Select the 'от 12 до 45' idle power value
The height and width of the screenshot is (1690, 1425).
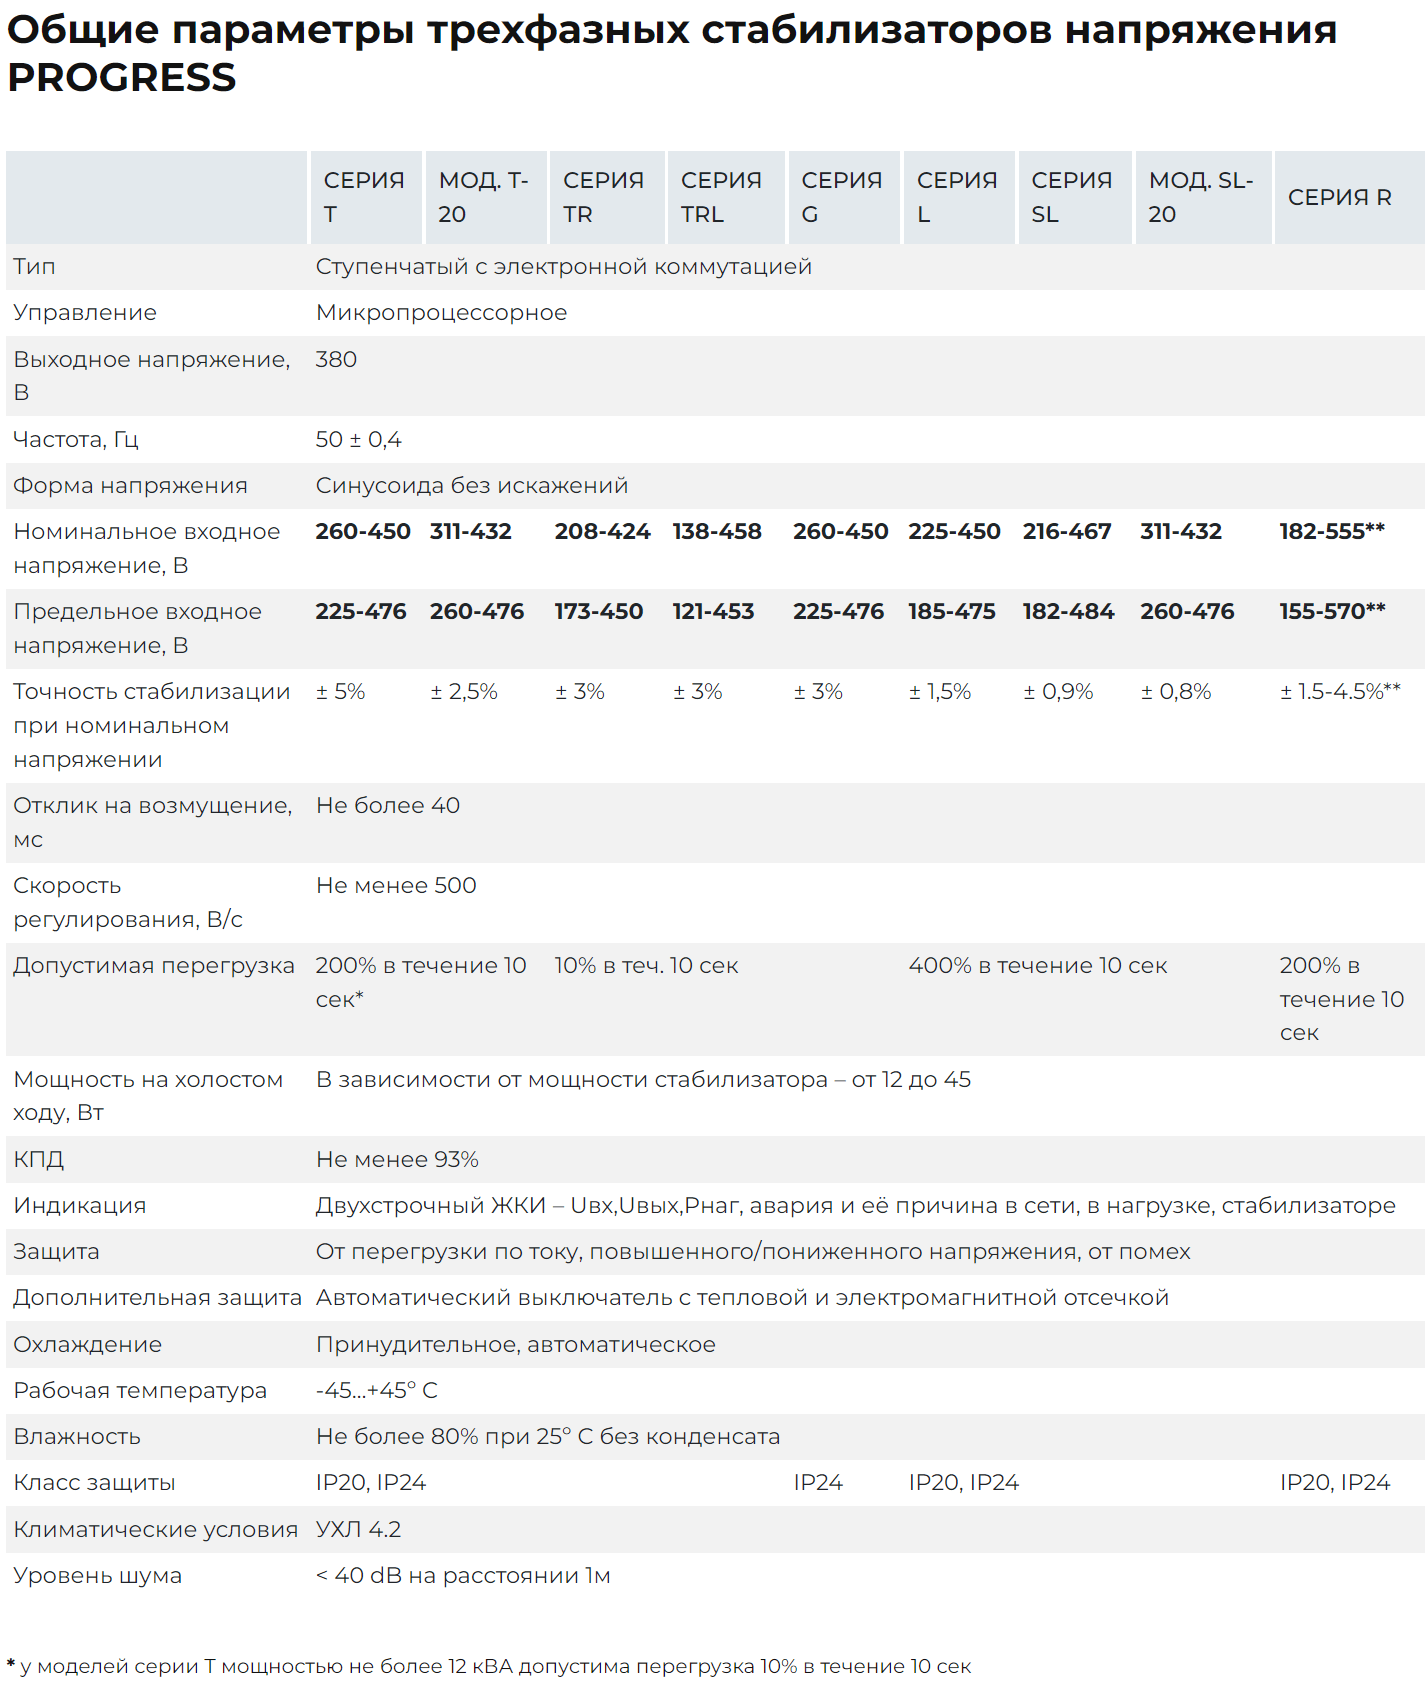tap(912, 1080)
